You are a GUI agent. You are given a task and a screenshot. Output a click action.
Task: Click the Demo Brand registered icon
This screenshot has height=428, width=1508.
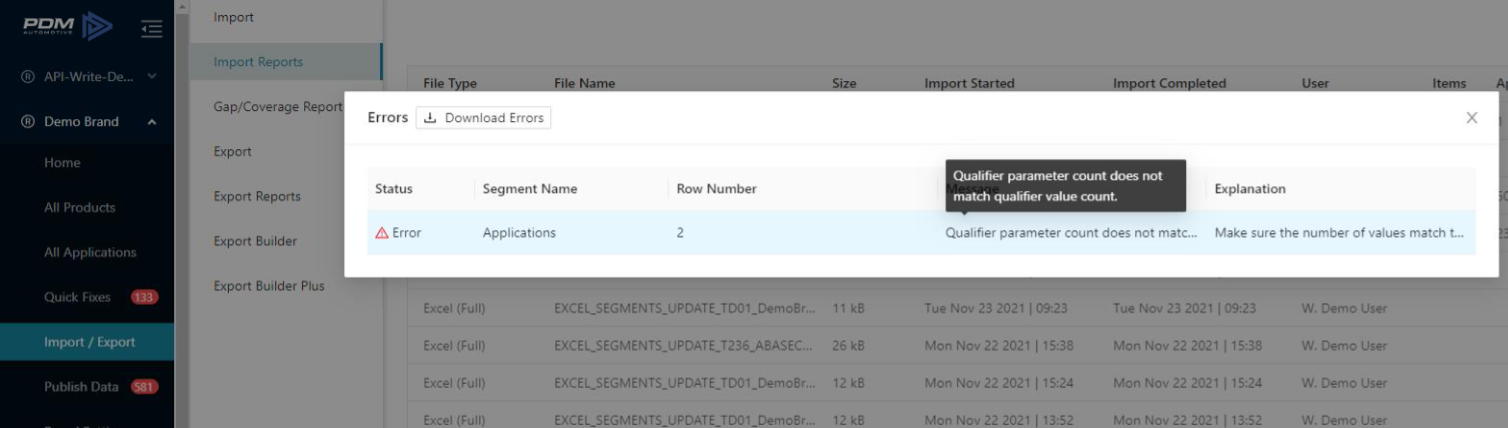pyautogui.click(x=29, y=122)
